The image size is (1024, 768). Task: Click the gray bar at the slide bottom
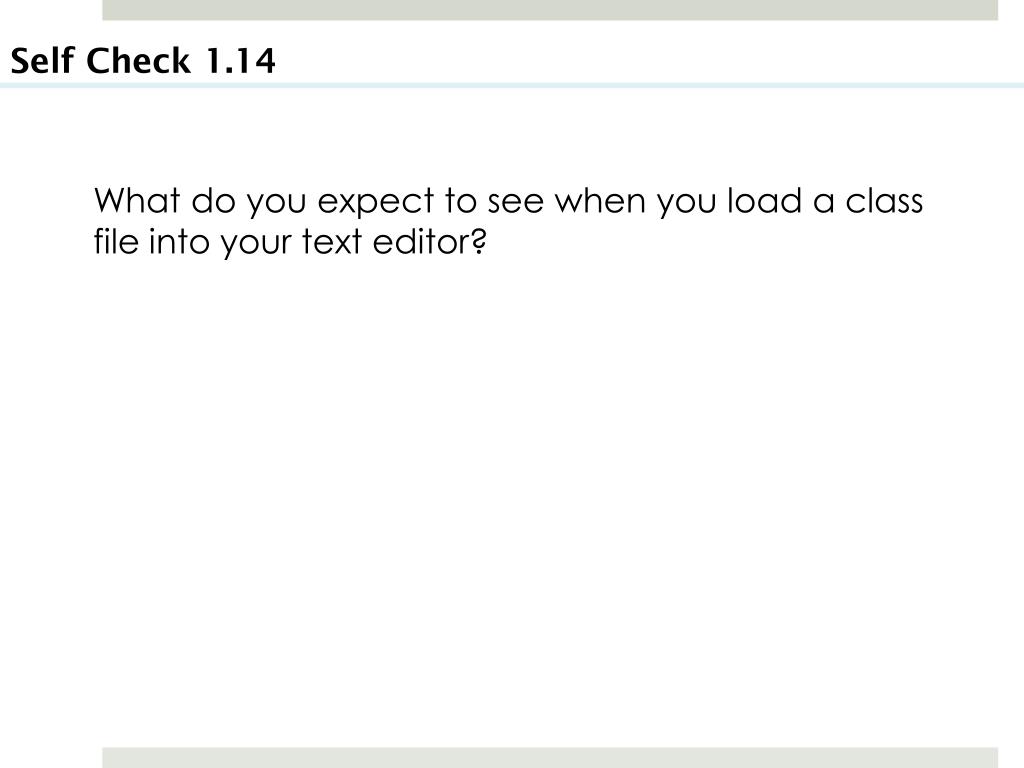click(x=550, y=758)
